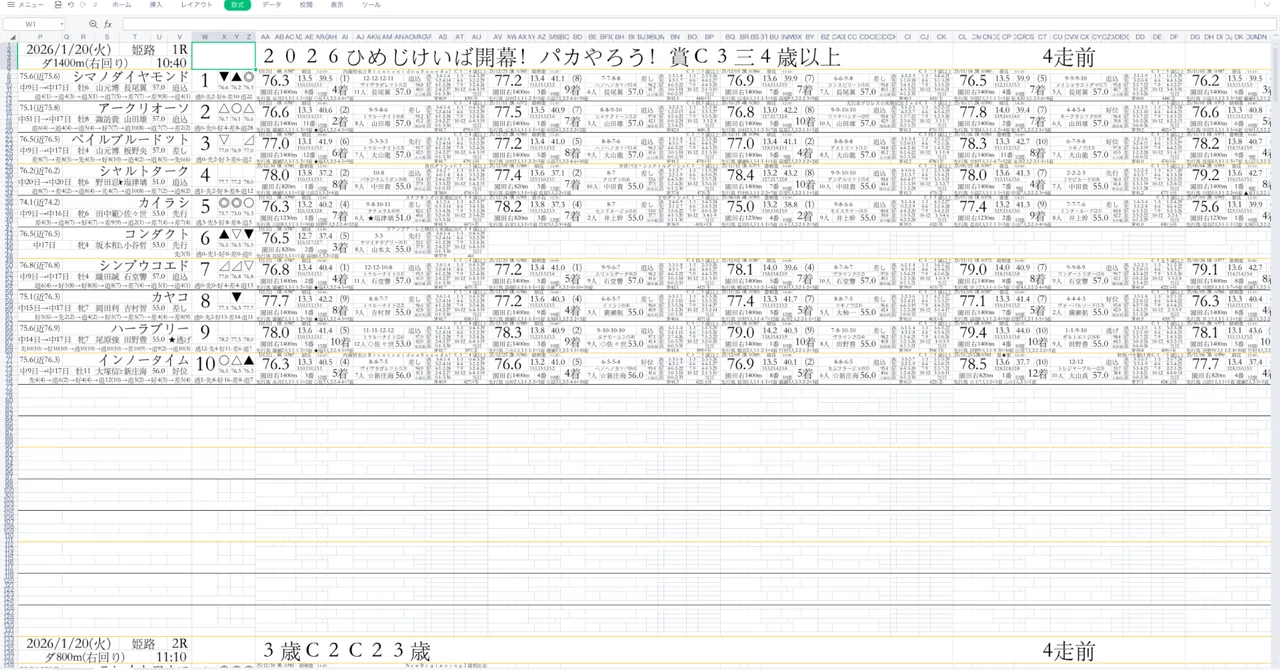Select the 11:10 start time cell

171,657
